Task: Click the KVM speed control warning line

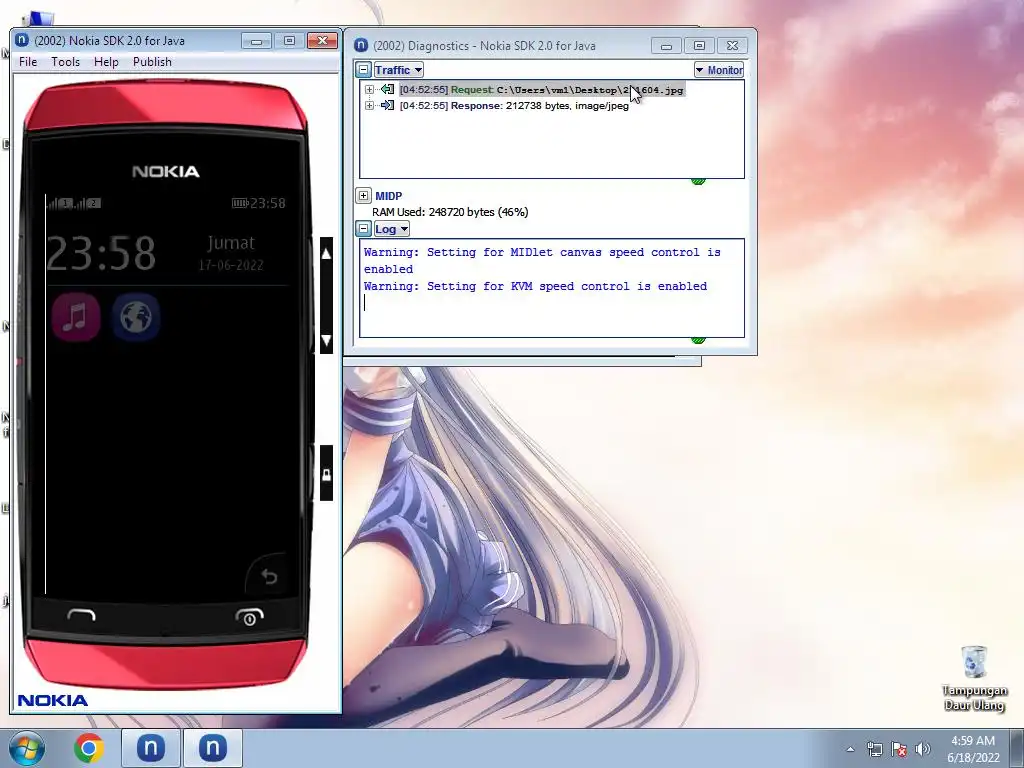Action: [x=536, y=286]
